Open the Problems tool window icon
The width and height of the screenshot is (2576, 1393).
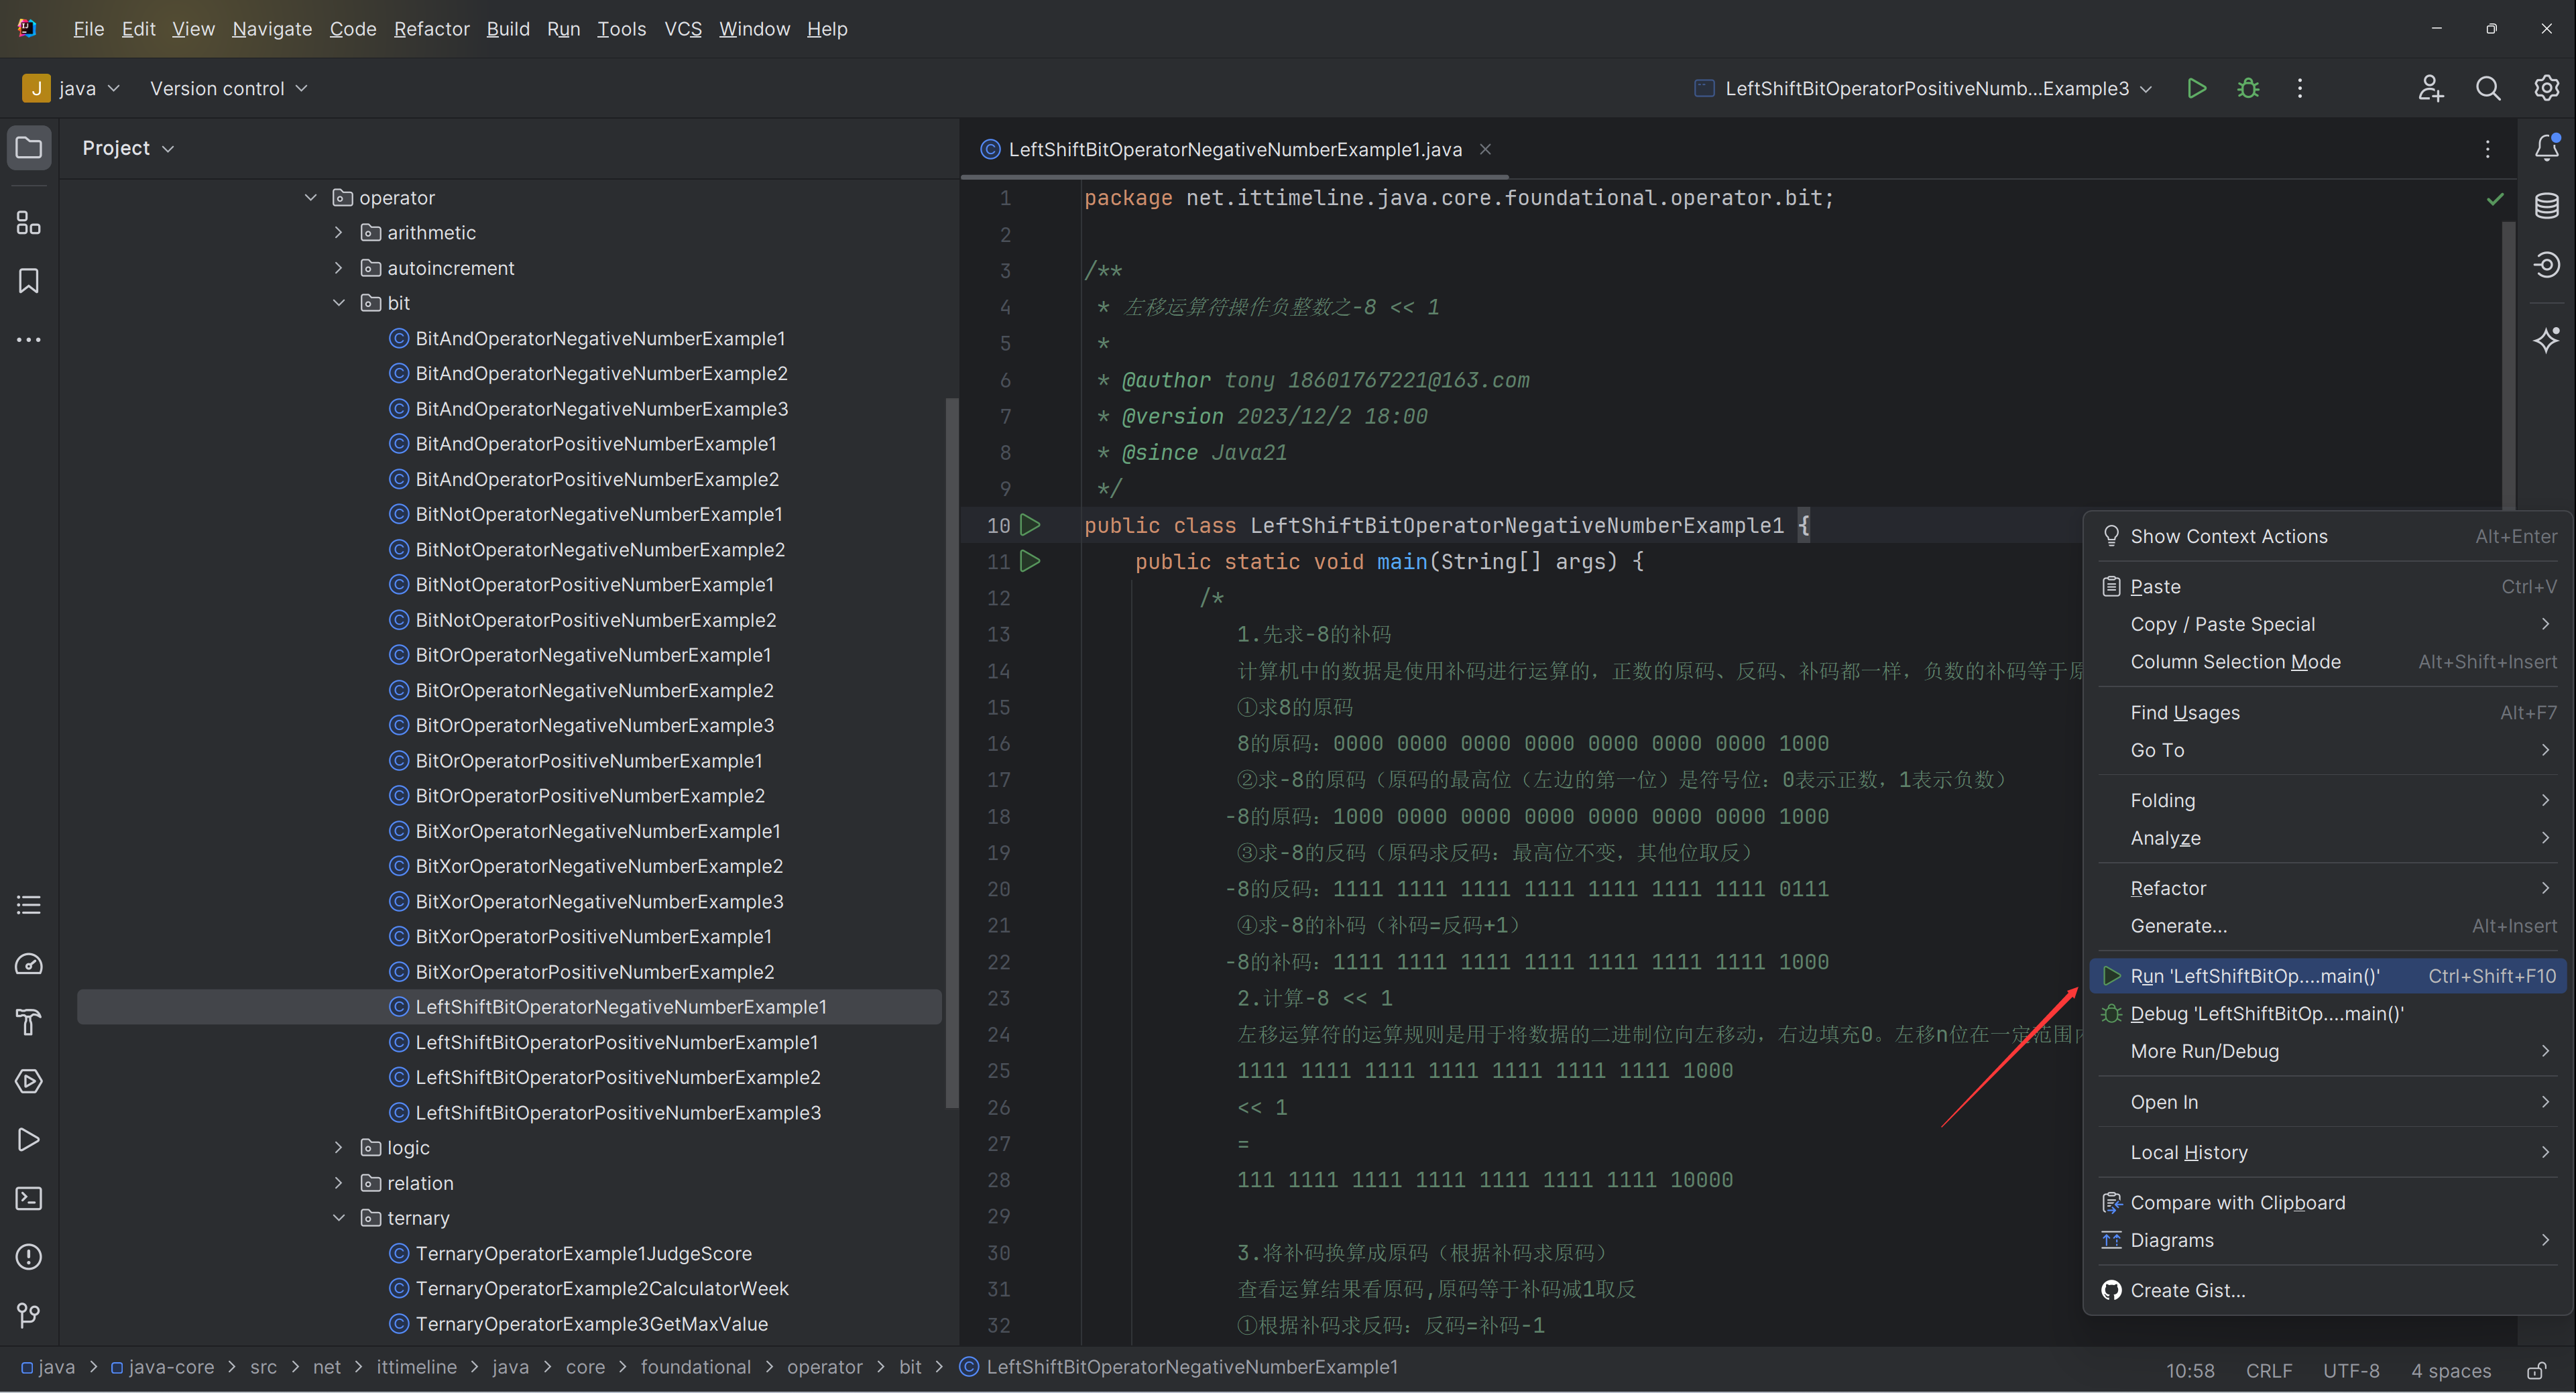point(29,1257)
